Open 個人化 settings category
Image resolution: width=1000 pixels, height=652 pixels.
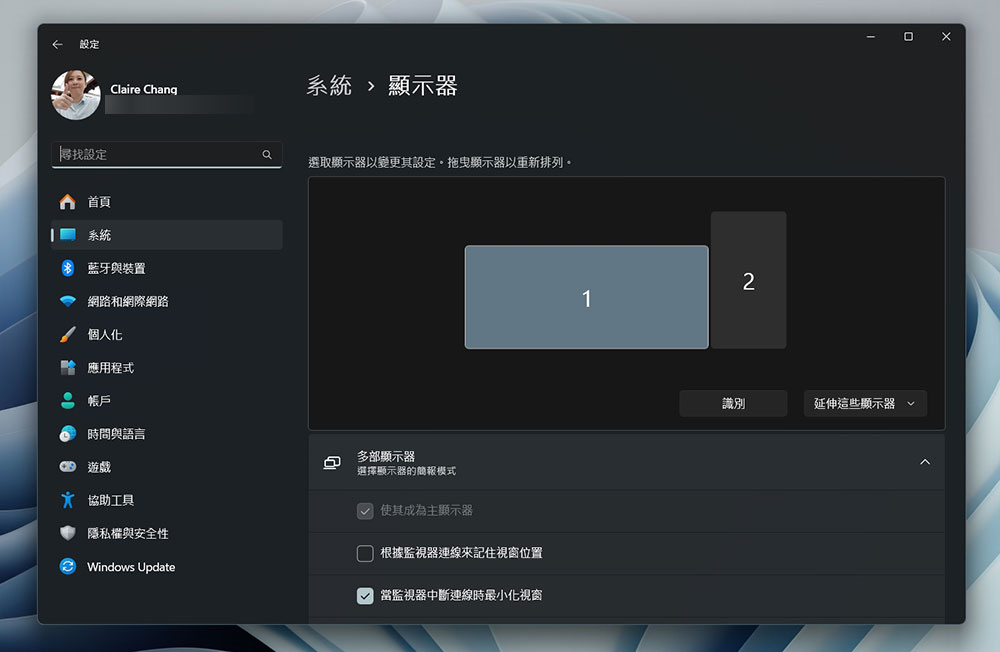166,334
